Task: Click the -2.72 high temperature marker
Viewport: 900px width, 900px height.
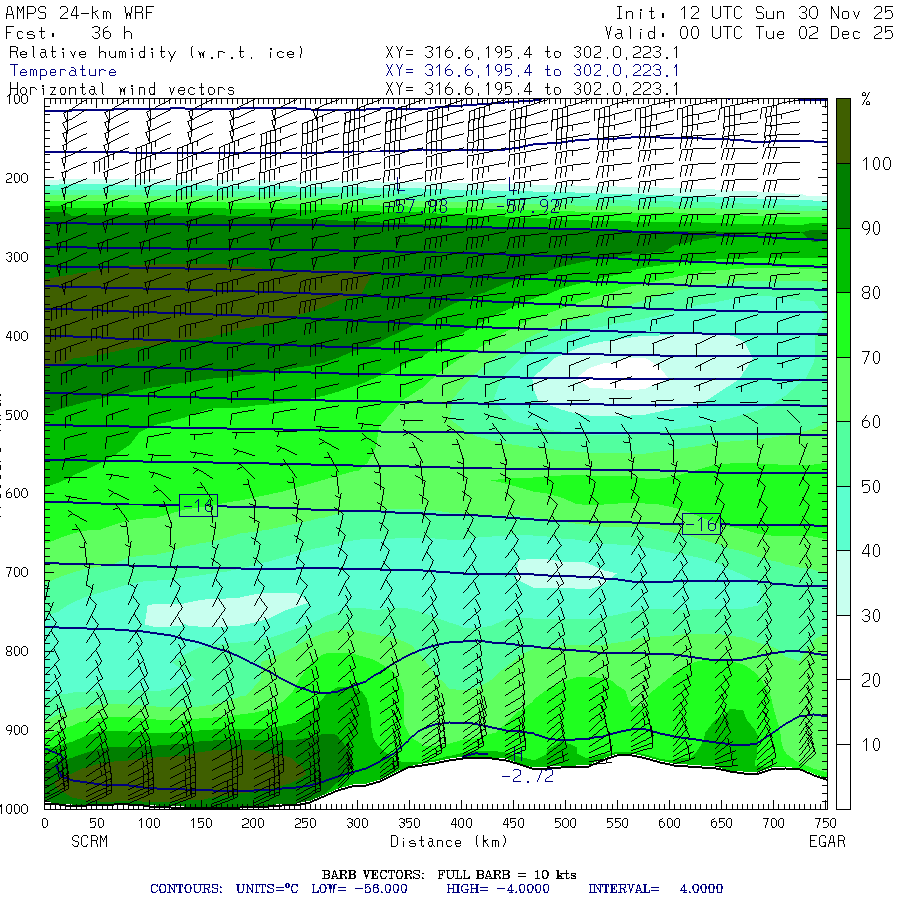Action: coord(527,776)
